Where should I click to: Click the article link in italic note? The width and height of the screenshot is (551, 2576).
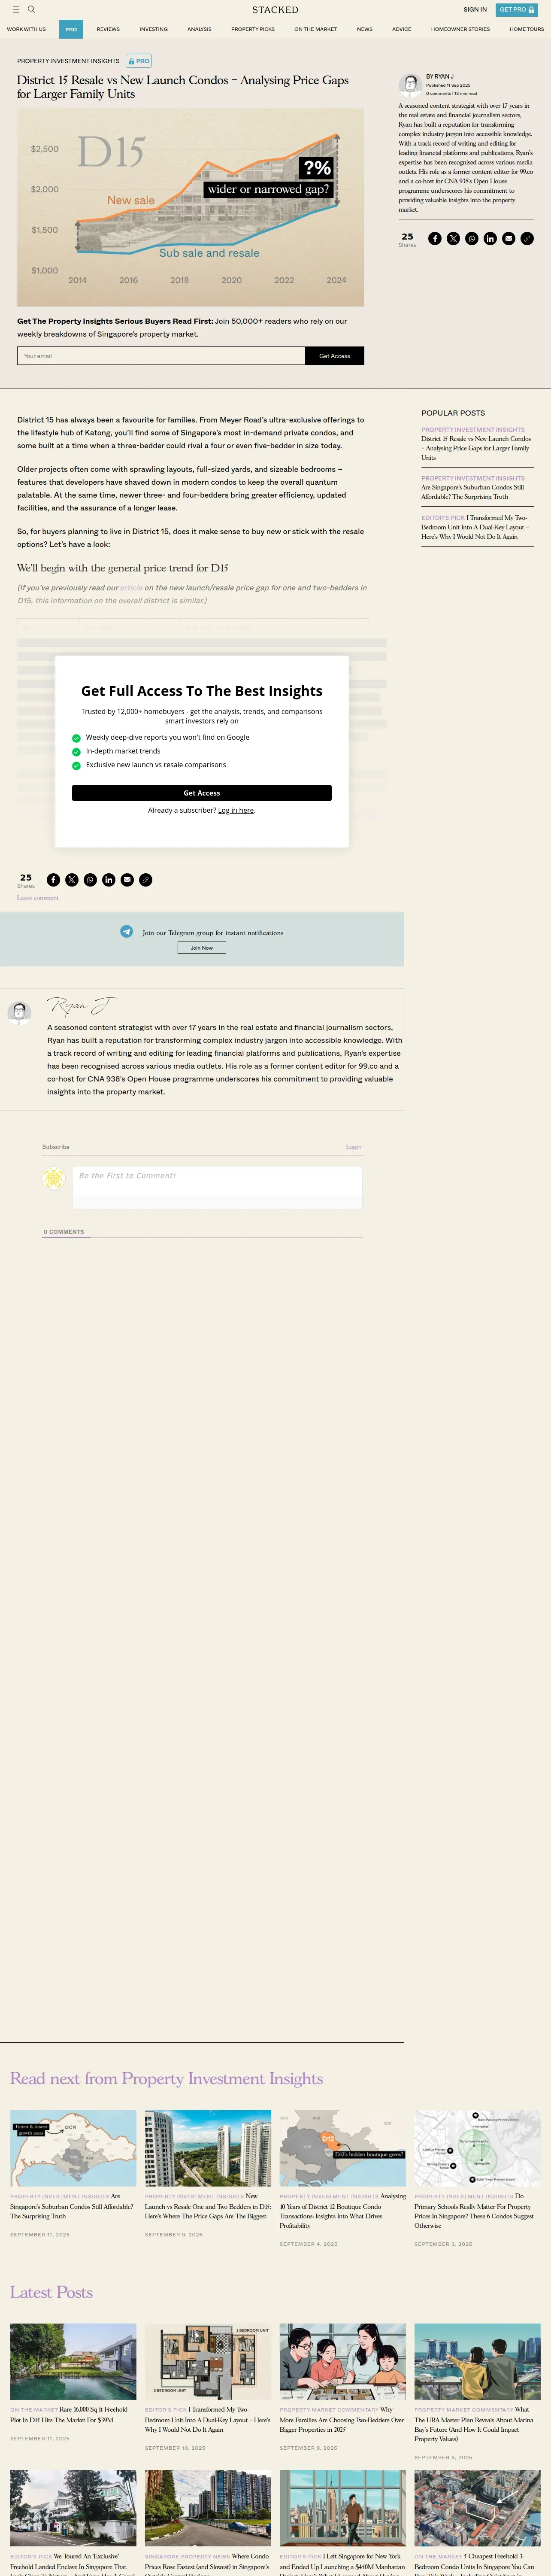coord(131,588)
